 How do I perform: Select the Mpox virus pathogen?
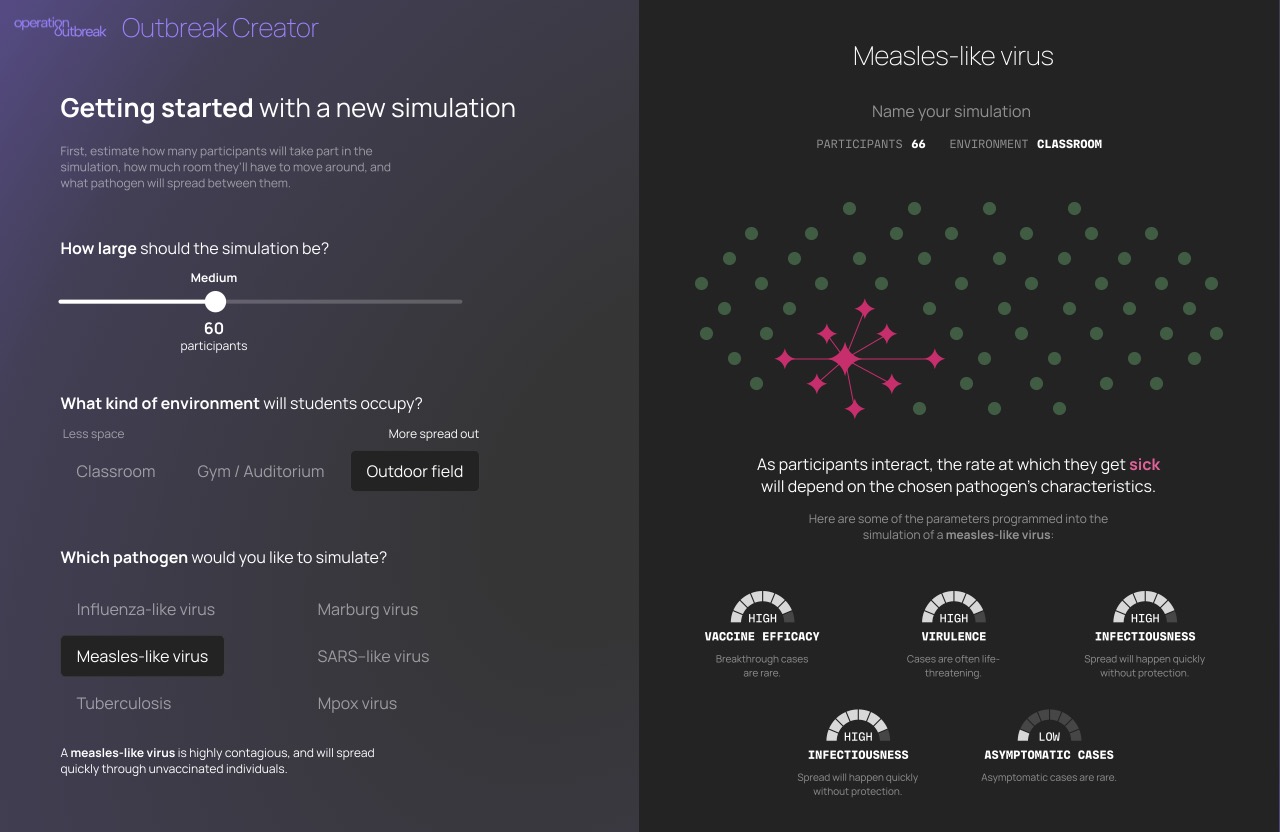pyautogui.click(x=357, y=703)
